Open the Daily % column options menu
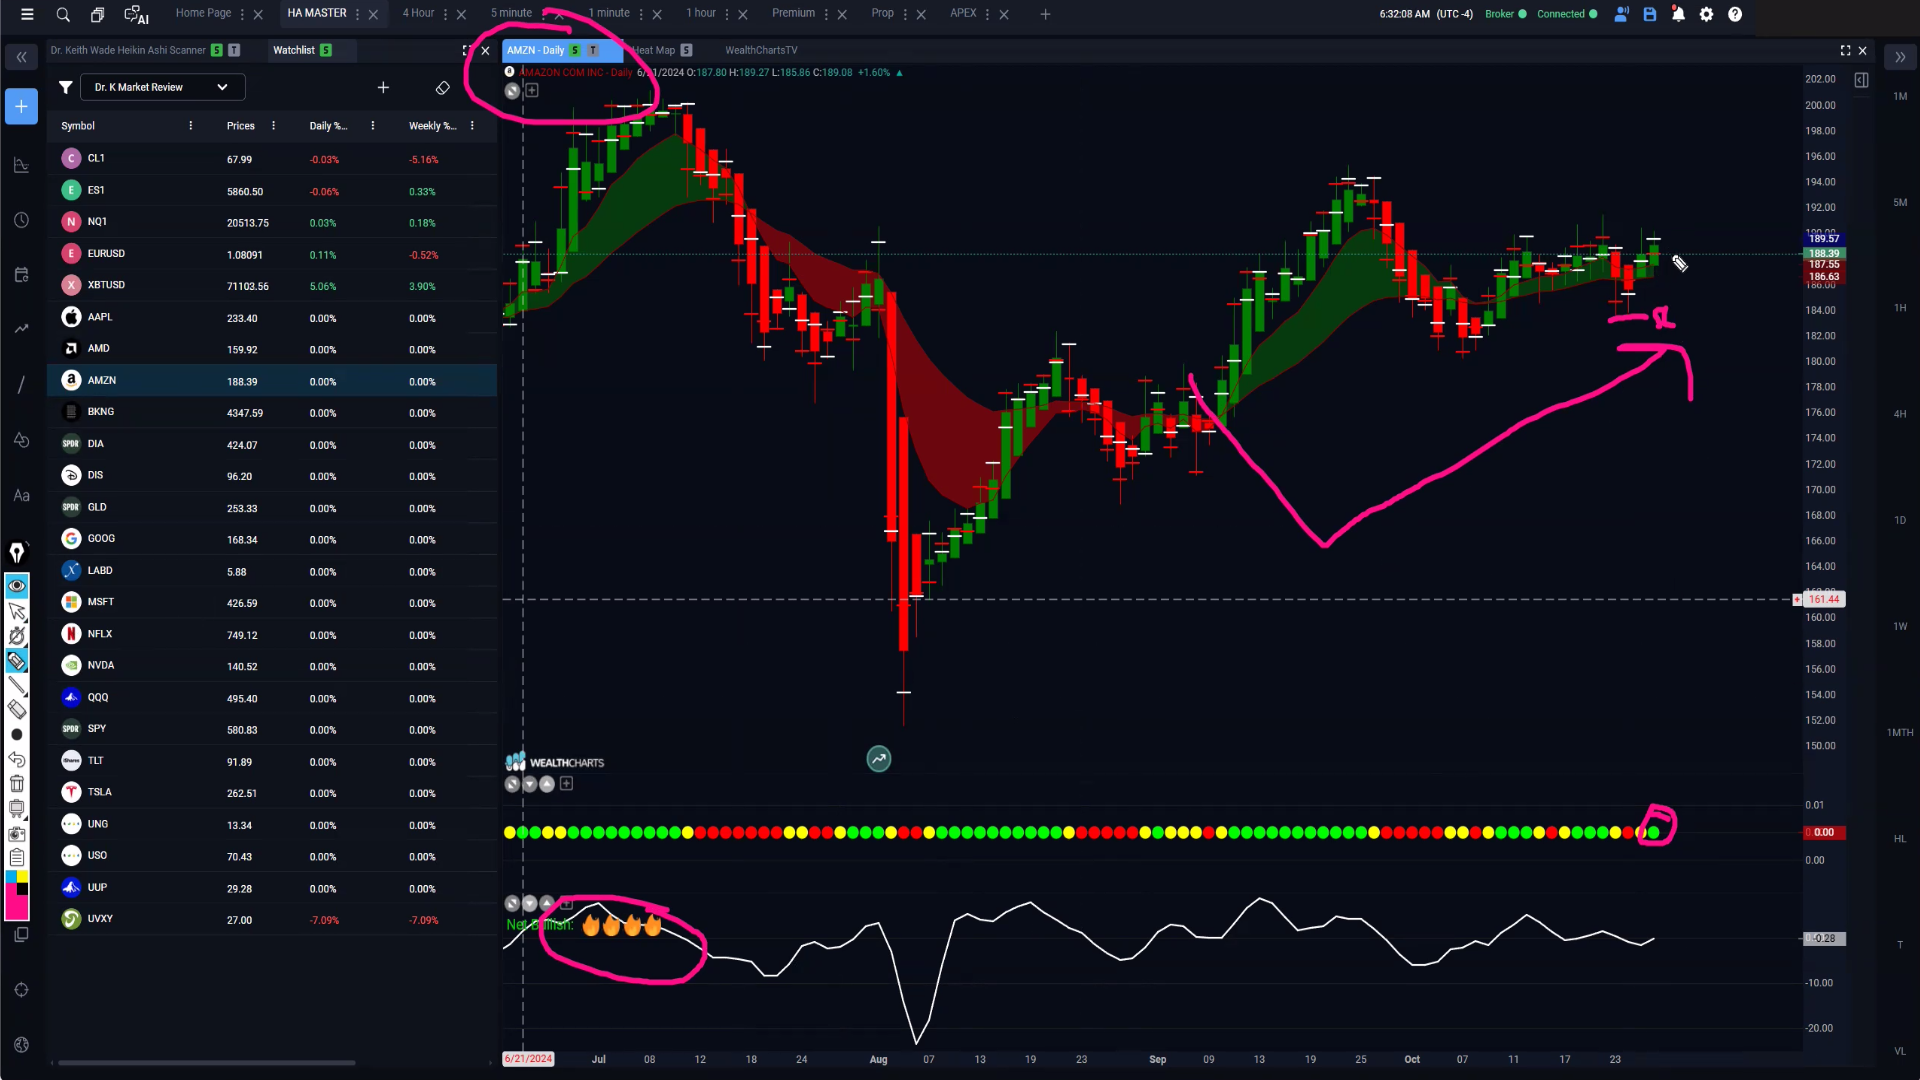The image size is (1920, 1080). (x=373, y=126)
